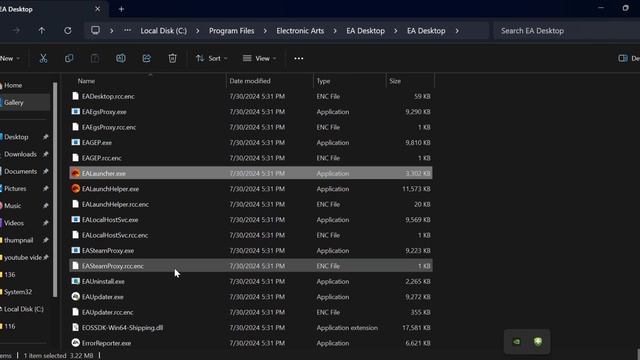Screen dimensions: 640x360
Task: Select EALocalHostSvc.exe file
Action: click(251, 220)
